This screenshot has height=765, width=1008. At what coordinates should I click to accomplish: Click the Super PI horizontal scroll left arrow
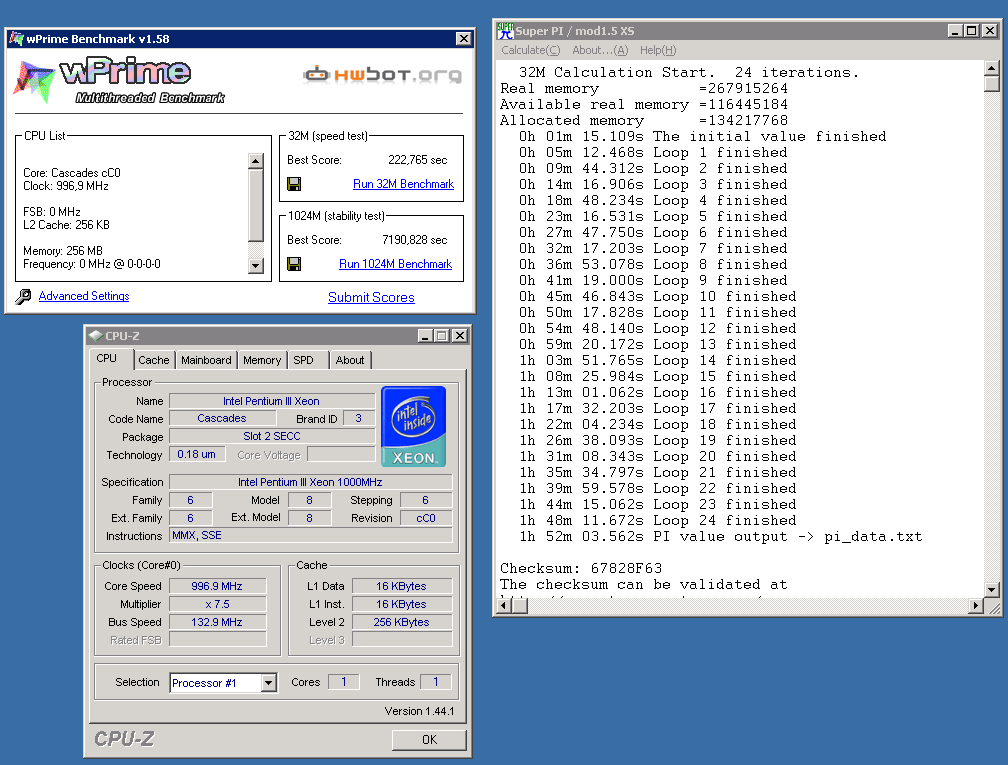[505, 605]
